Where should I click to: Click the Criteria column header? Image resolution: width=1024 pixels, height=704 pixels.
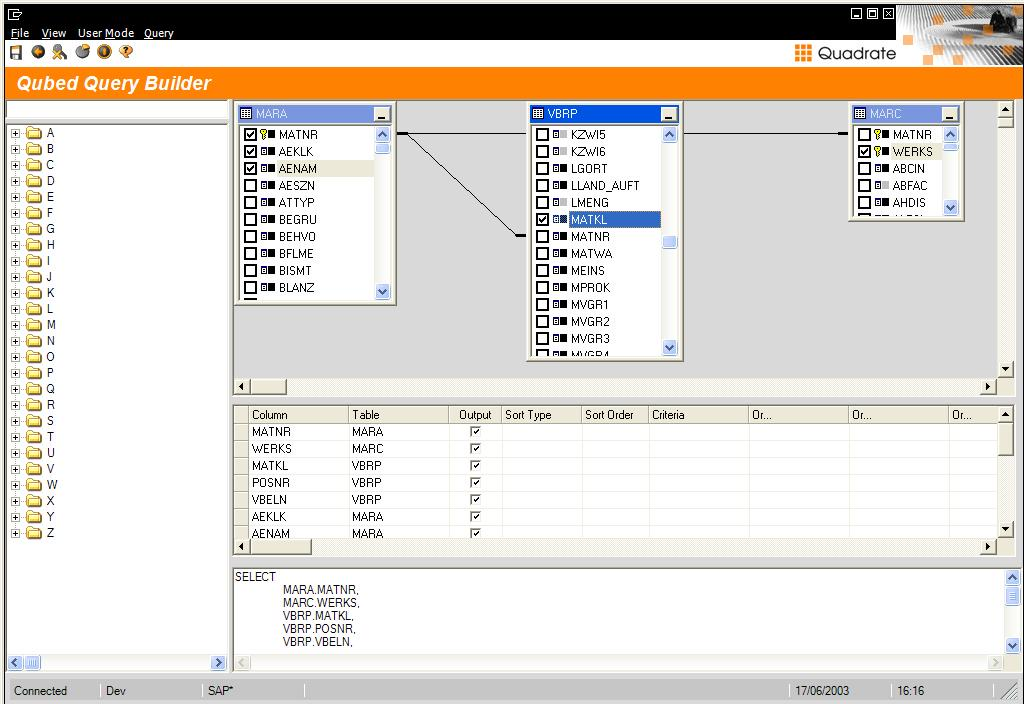pyautogui.click(x=696, y=415)
